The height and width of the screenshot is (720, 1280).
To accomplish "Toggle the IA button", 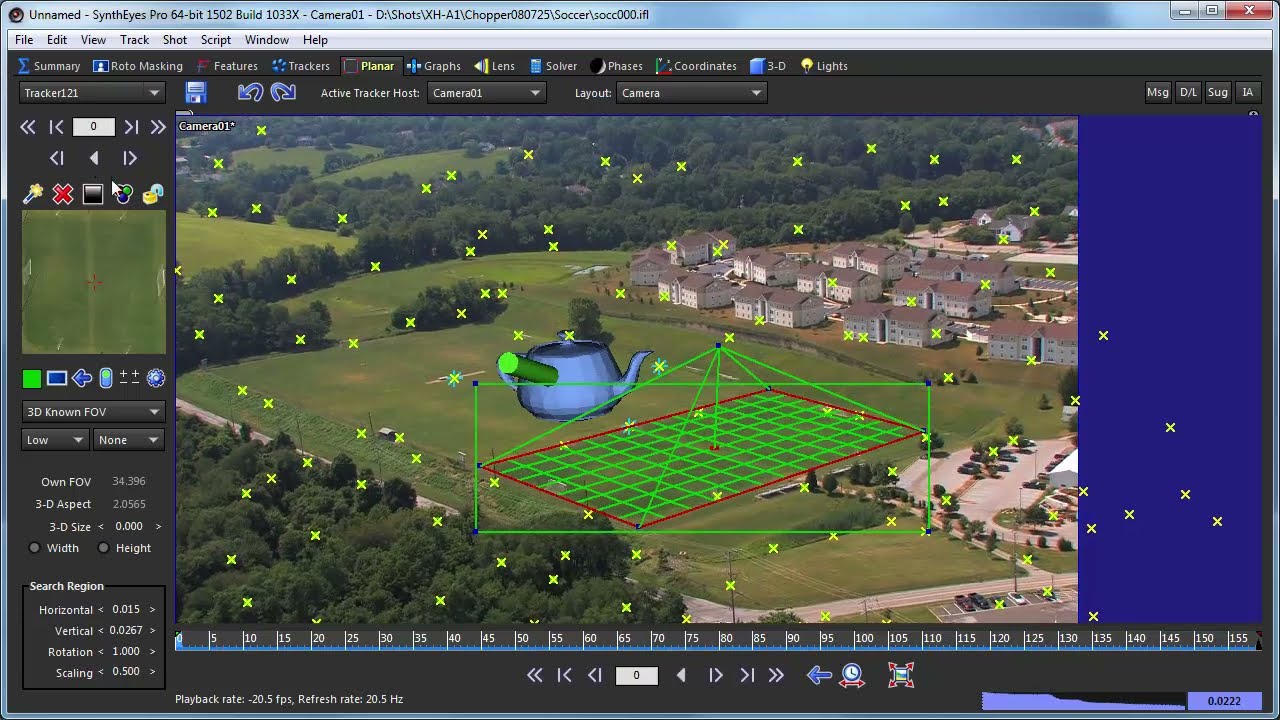I will (x=1247, y=92).
